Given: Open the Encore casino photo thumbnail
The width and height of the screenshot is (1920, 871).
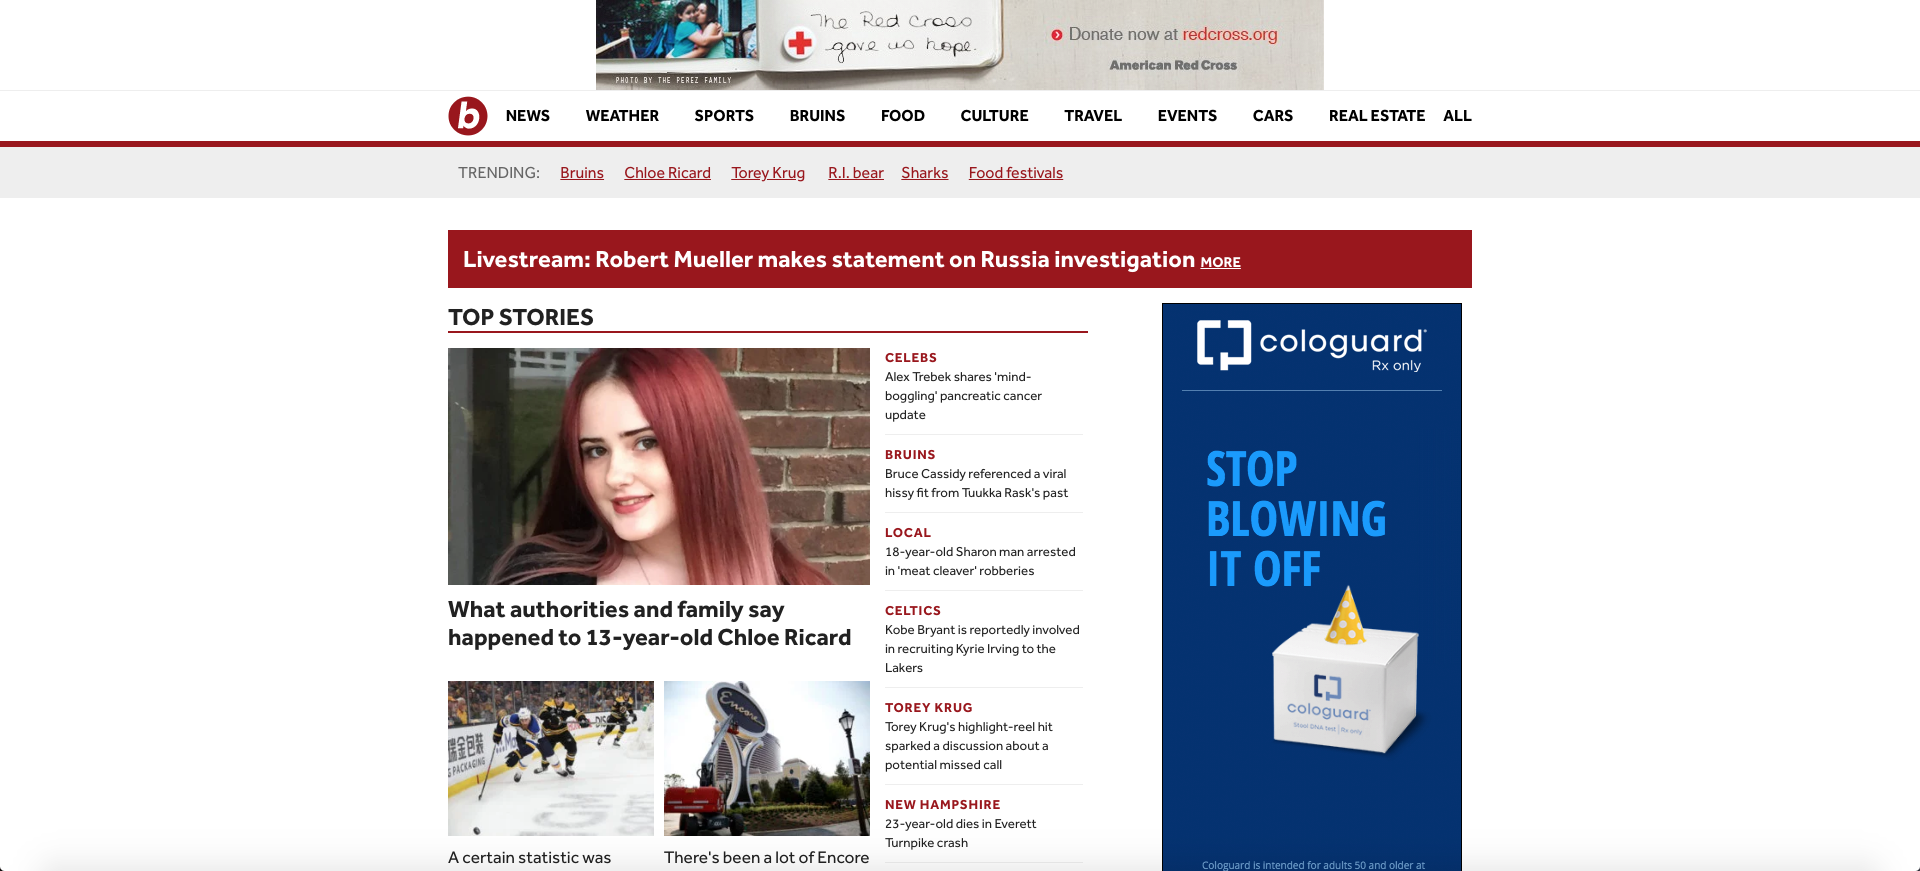Looking at the screenshot, I should (x=767, y=758).
